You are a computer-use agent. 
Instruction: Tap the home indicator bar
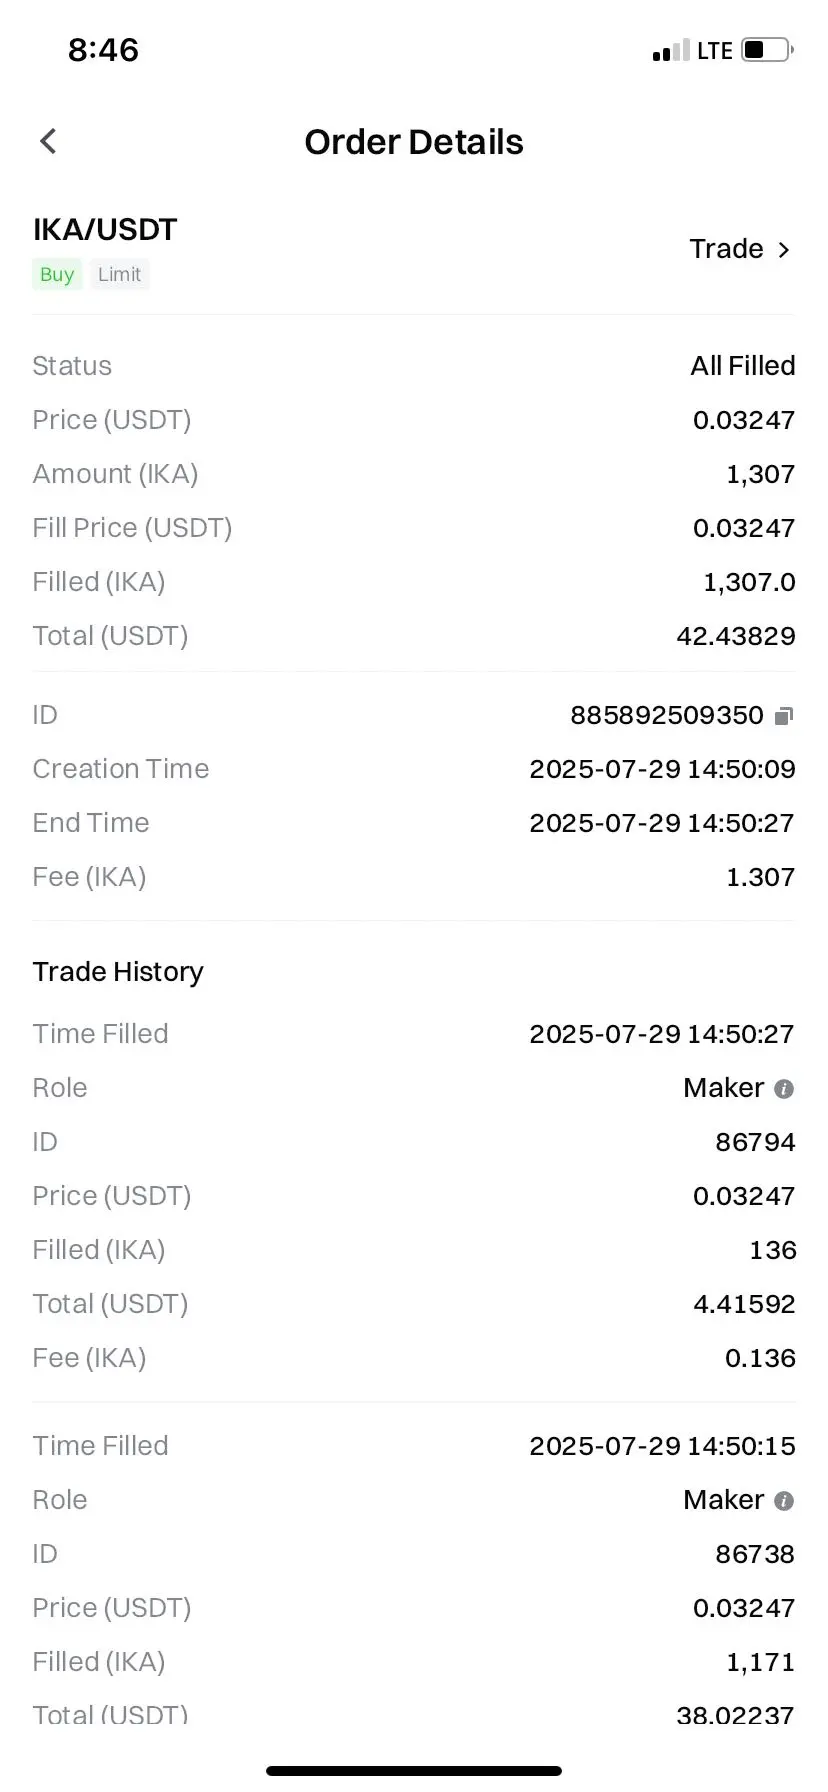tap(414, 1770)
